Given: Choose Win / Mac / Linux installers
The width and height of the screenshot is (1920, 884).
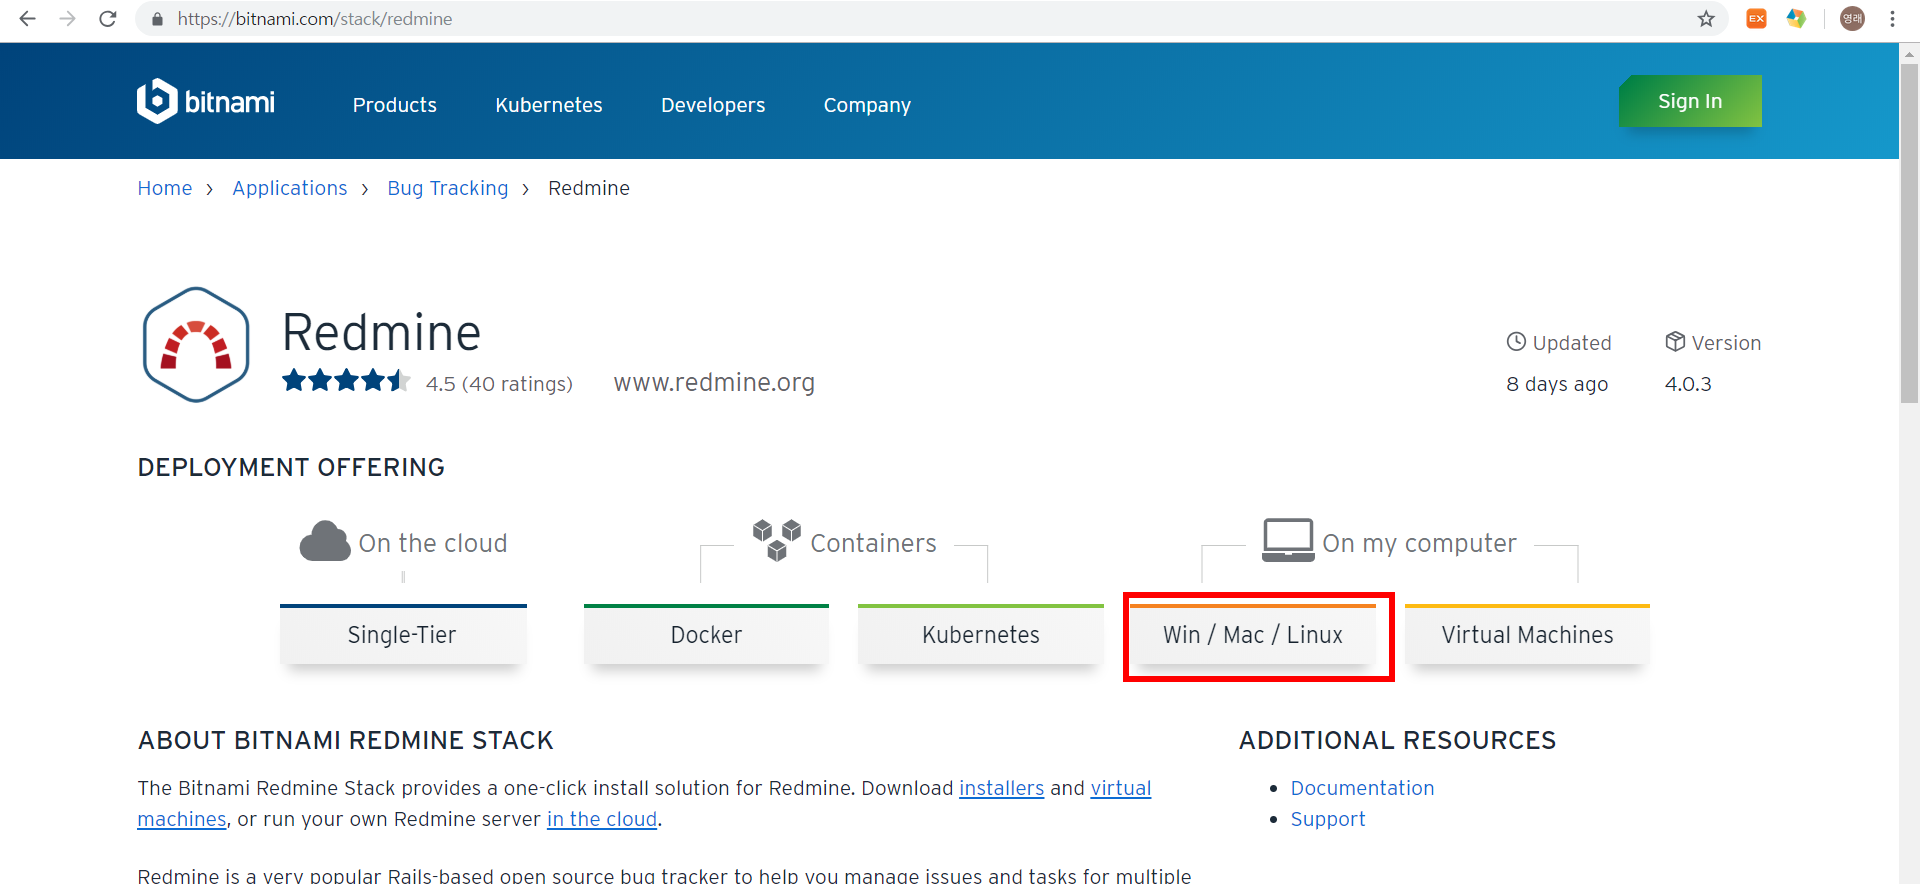Looking at the screenshot, I should [x=1253, y=634].
